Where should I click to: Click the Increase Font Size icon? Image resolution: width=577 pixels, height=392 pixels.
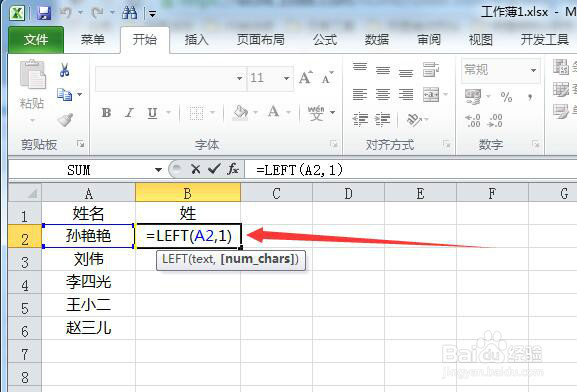306,77
